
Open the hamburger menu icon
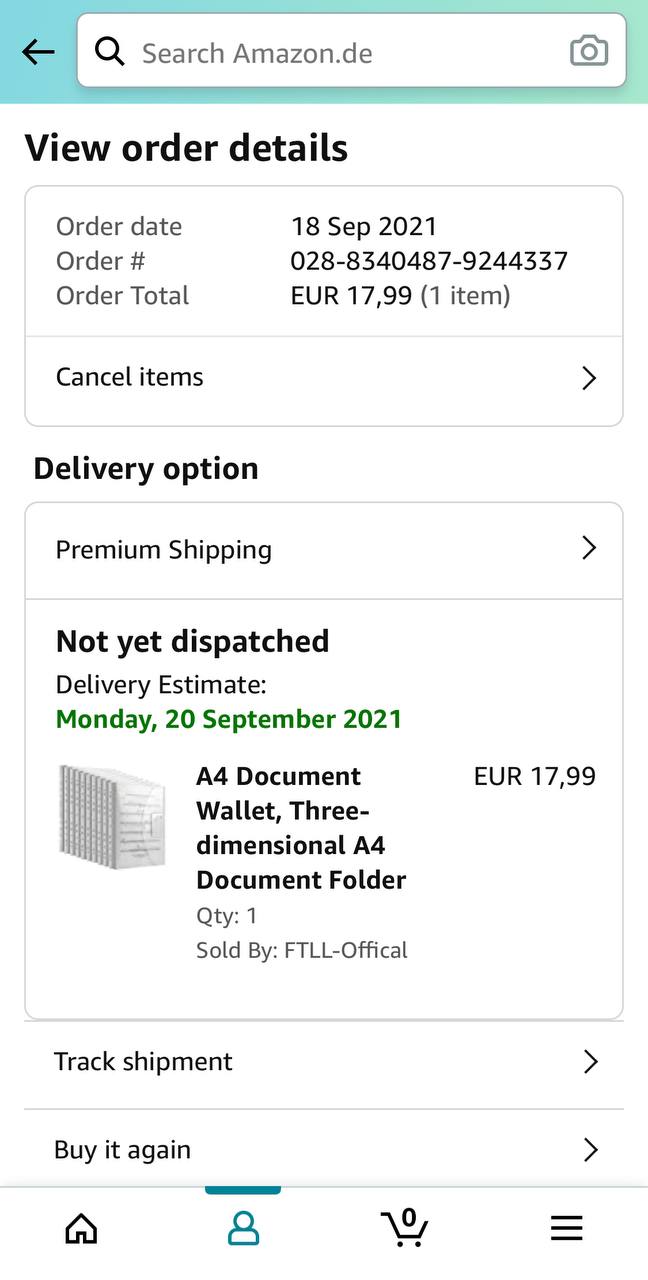[566, 1228]
